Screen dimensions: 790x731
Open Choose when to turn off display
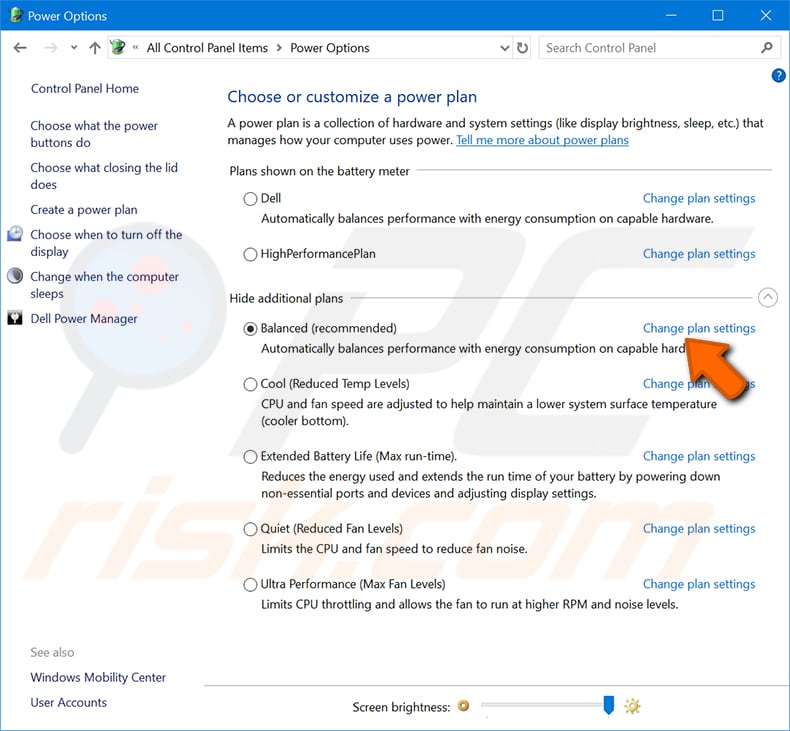[106, 243]
